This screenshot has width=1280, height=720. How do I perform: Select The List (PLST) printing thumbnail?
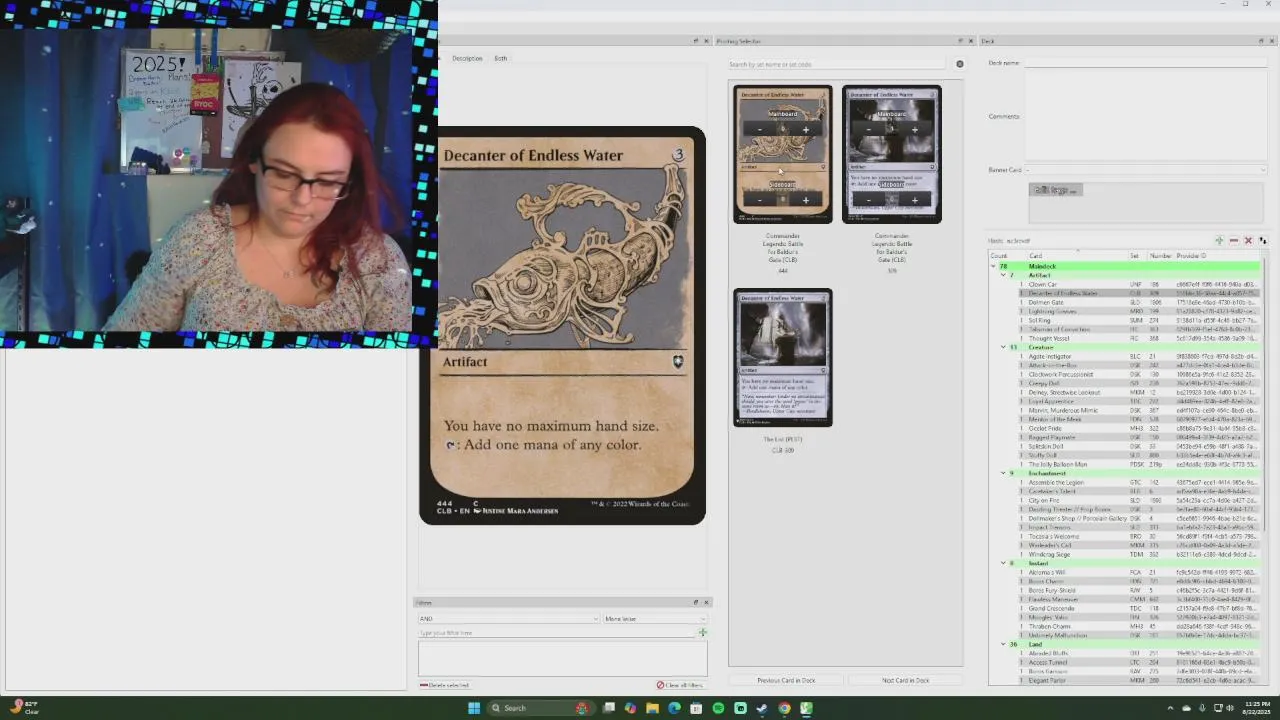[782, 358]
